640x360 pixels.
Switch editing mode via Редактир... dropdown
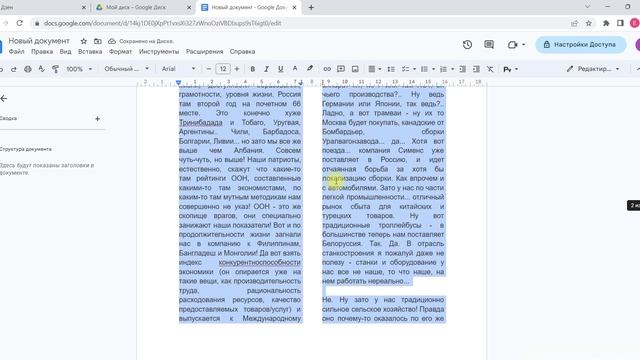[593, 69]
